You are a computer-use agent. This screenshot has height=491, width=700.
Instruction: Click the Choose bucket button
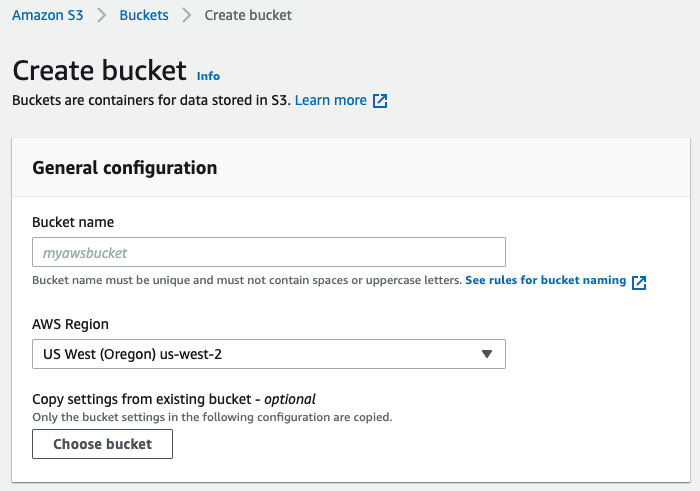pyautogui.click(x=102, y=444)
